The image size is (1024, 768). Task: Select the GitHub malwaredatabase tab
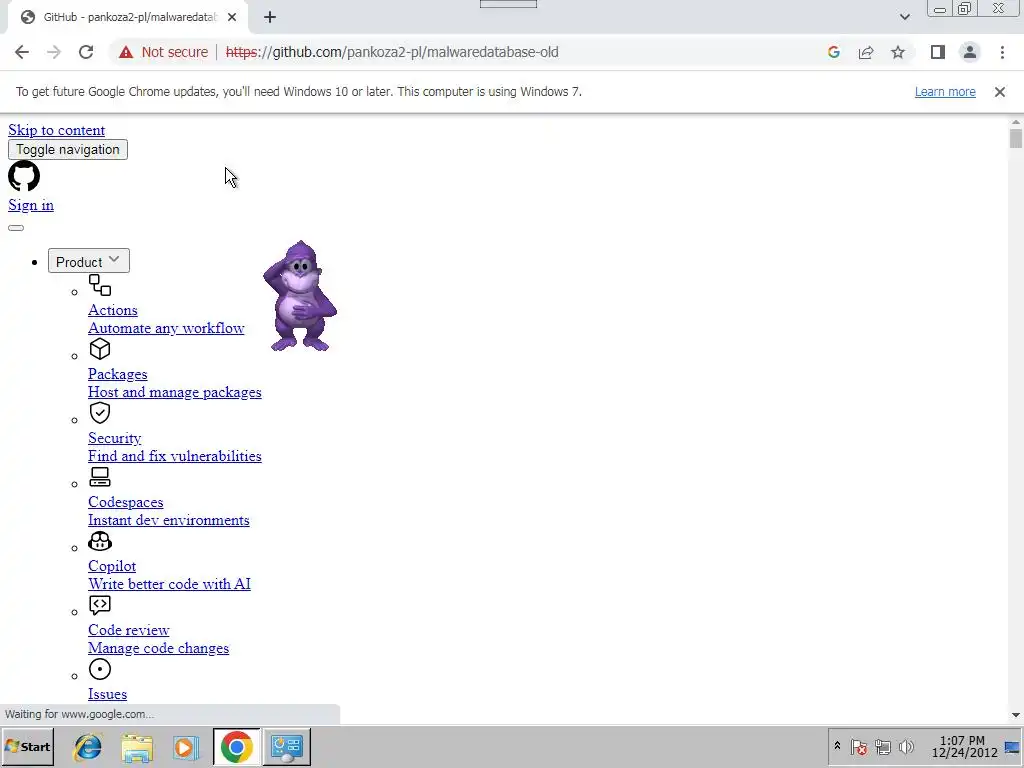click(x=129, y=18)
